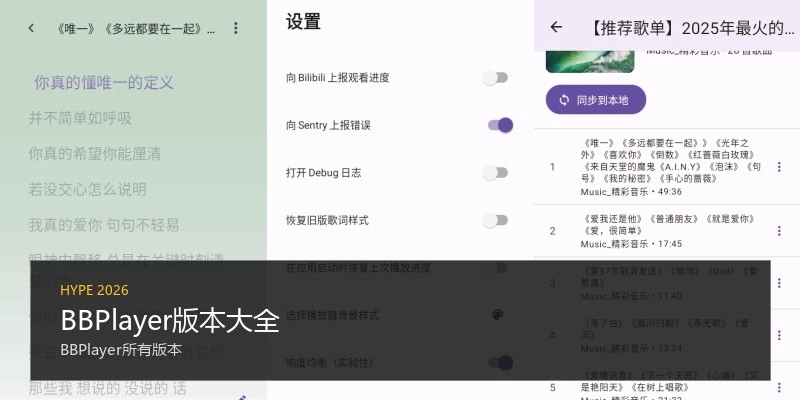800x400 pixels.
Task: Click the lyrics screen song title 《唯一》
Action: point(135,29)
